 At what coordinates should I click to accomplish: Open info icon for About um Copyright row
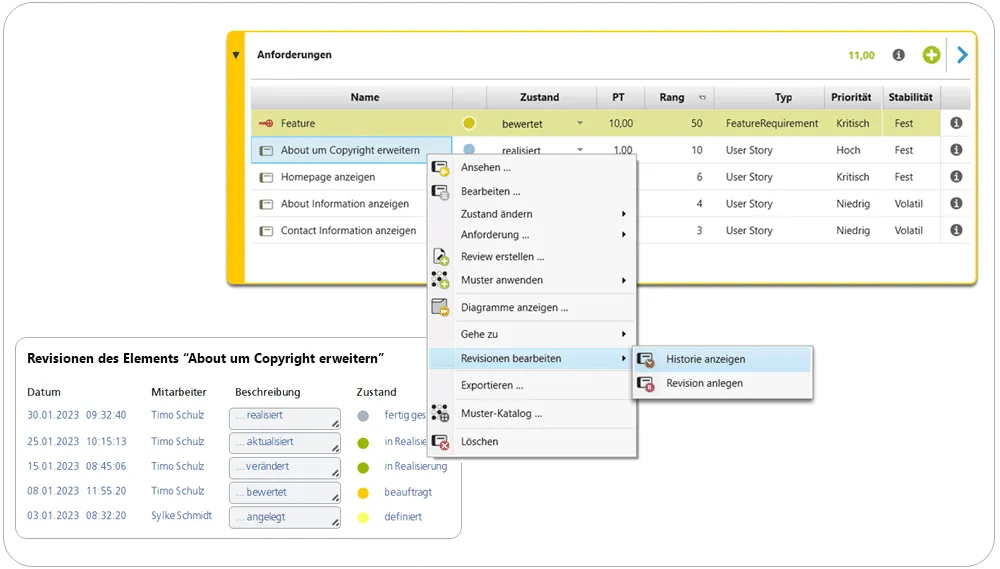956,150
